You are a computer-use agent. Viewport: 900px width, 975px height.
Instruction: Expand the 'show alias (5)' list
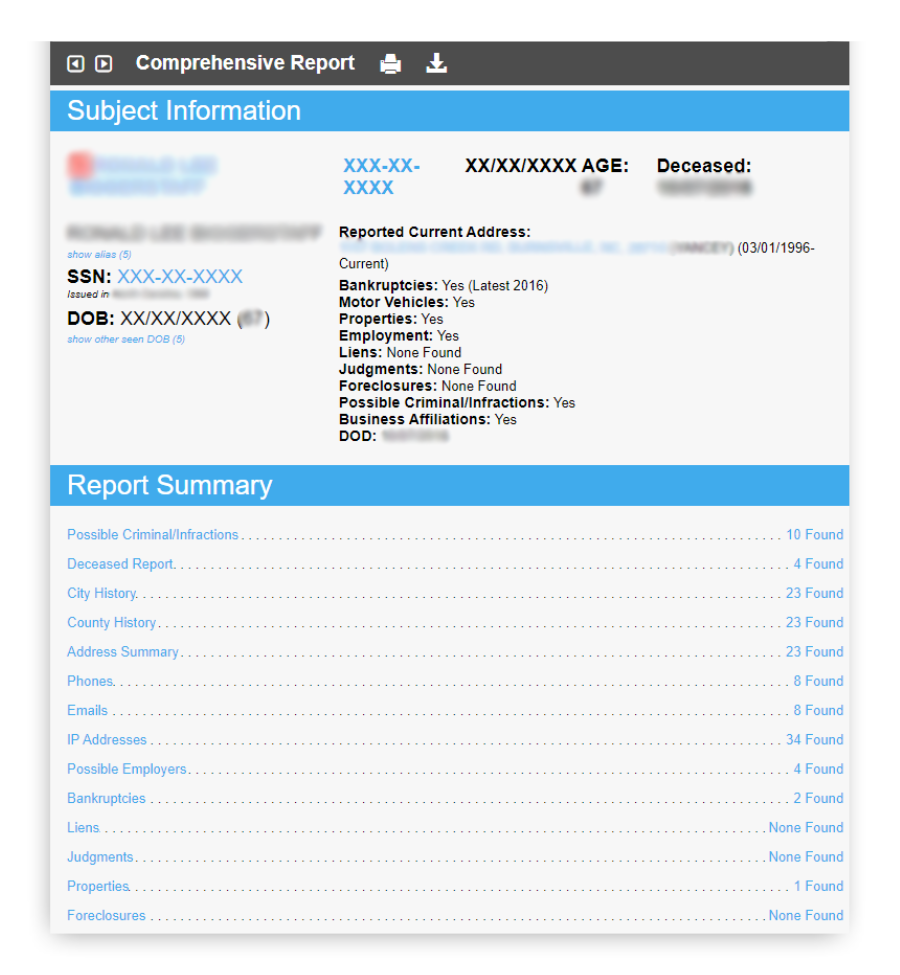click(97, 254)
